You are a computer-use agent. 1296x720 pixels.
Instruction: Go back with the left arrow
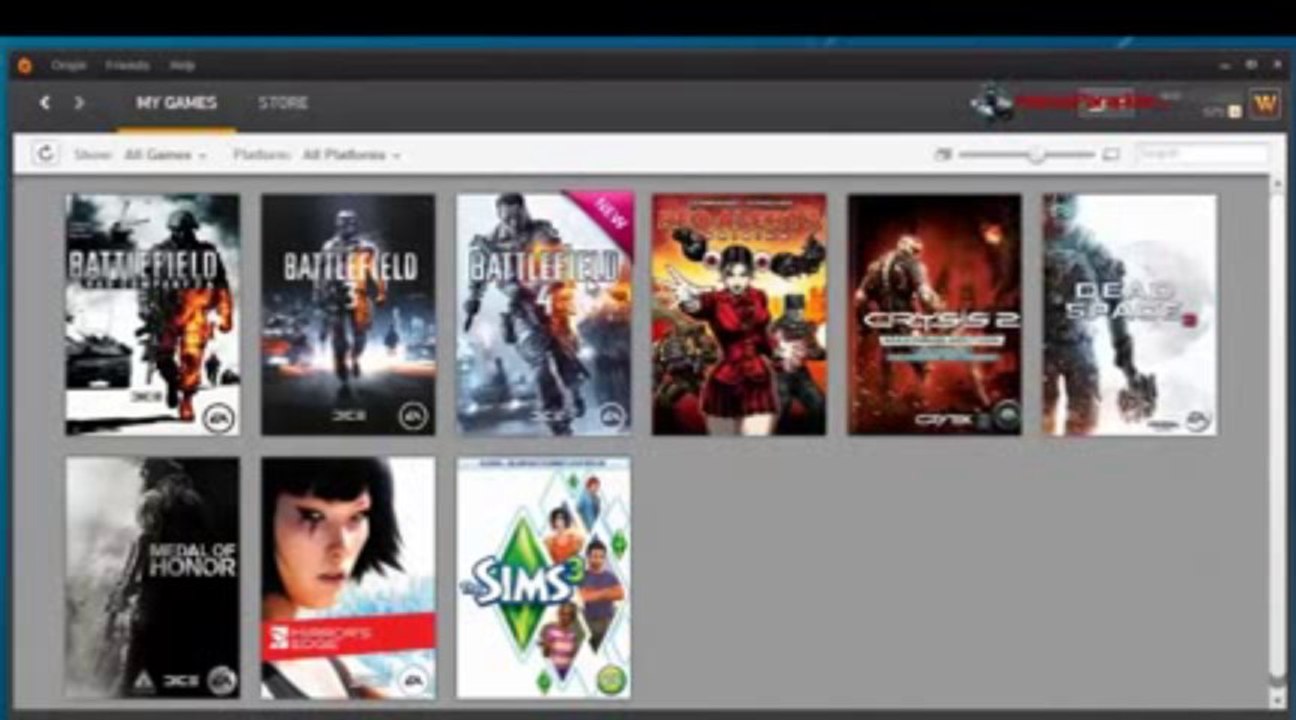(x=44, y=102)
